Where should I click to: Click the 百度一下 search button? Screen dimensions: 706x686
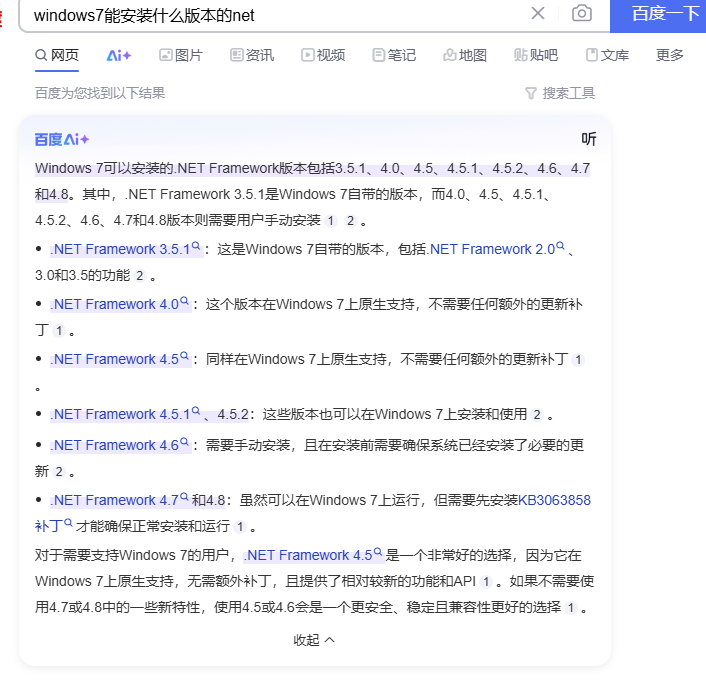(x=658, y=16)
